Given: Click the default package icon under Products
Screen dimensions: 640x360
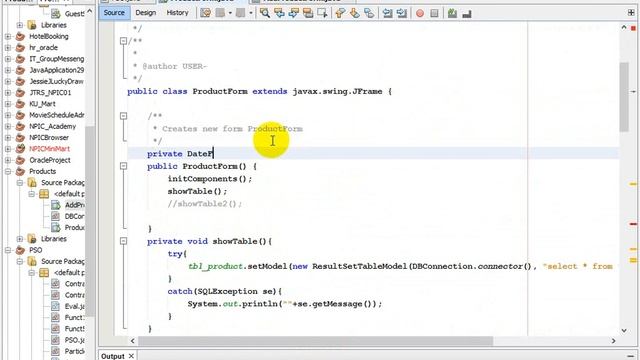Looking at the screenshot, I should [44, 194].
